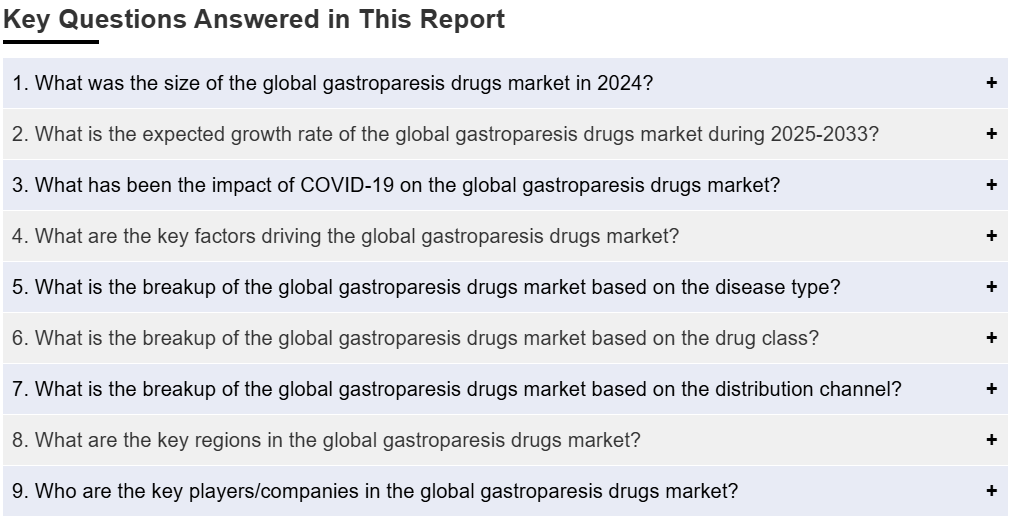This screenshot has width=1012, height=523.
Task: Open the COVID-19 impact question via its plus icon
Action: [x=992, y=185]
